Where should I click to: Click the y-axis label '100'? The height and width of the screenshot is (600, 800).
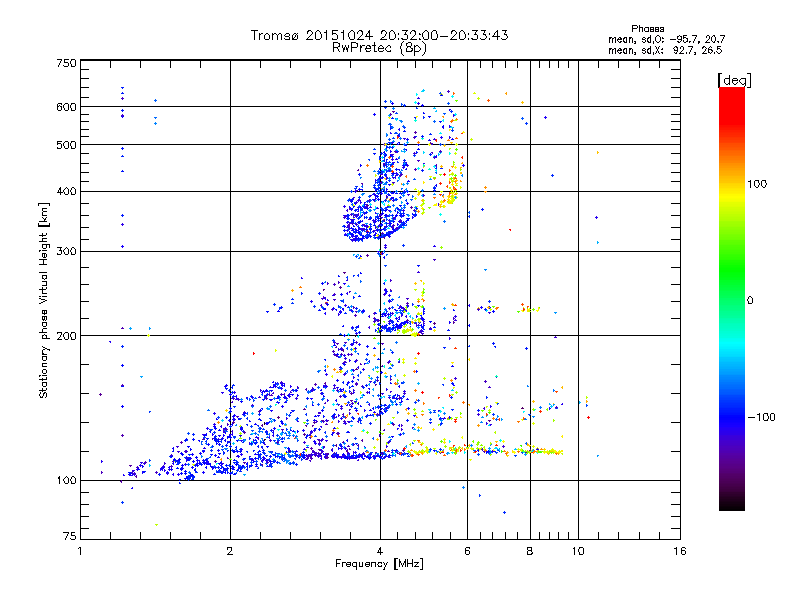click(67, 481)
